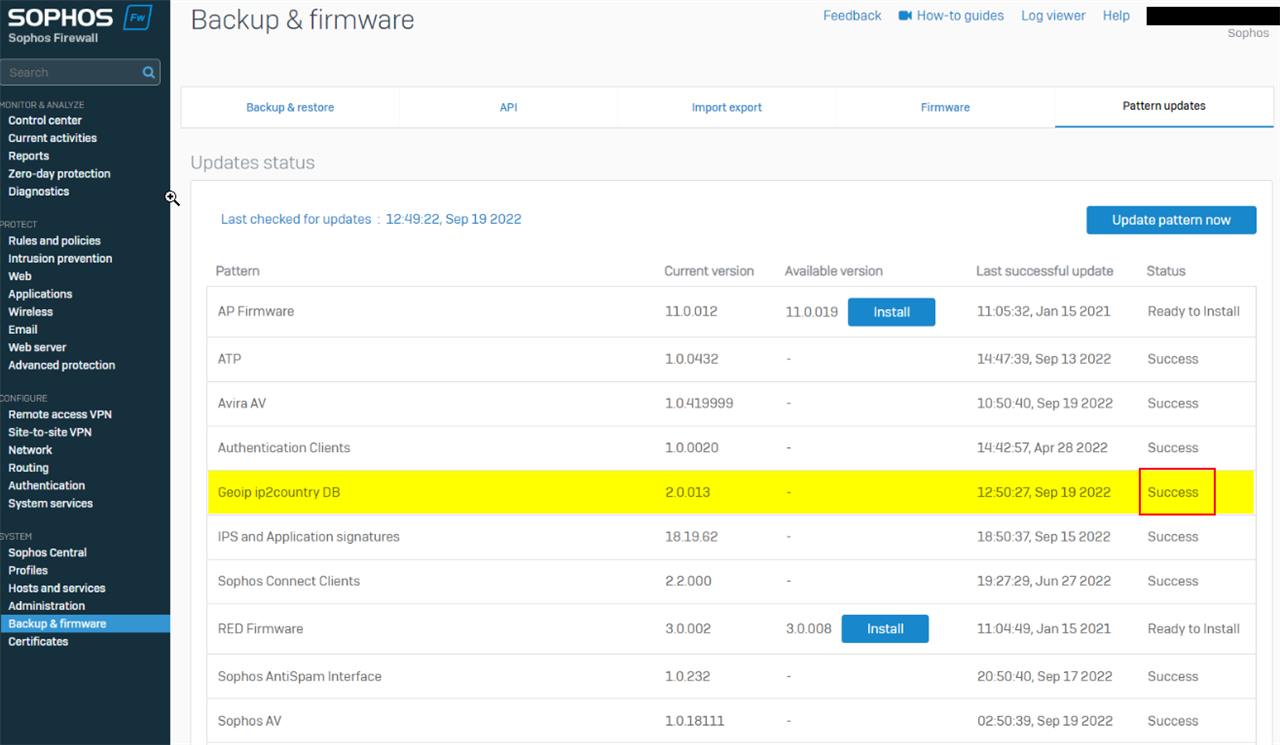The width and height of the screenshot is (1280, 745).
Task: Open Applications in sidebar
Action: (x=40, y=295)
